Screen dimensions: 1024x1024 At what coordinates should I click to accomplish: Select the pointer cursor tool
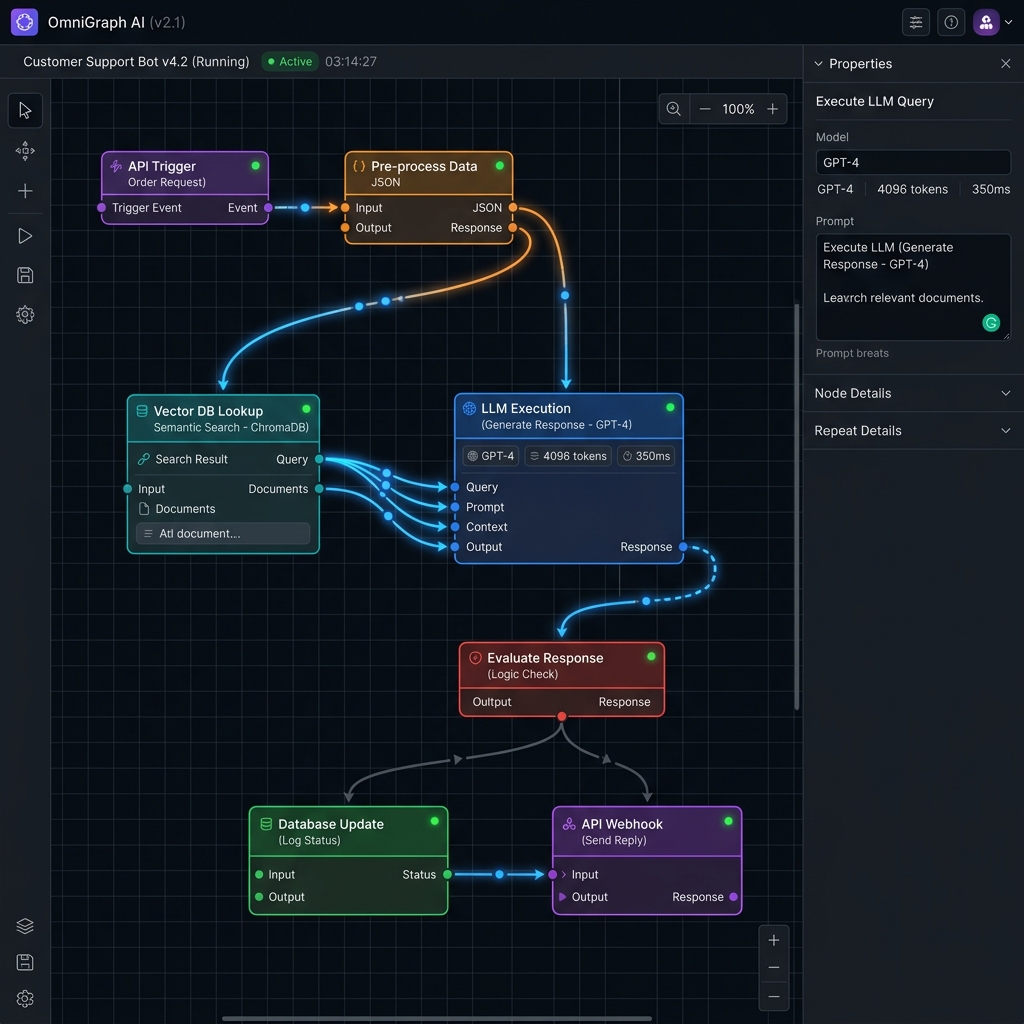tap(25, 110)
